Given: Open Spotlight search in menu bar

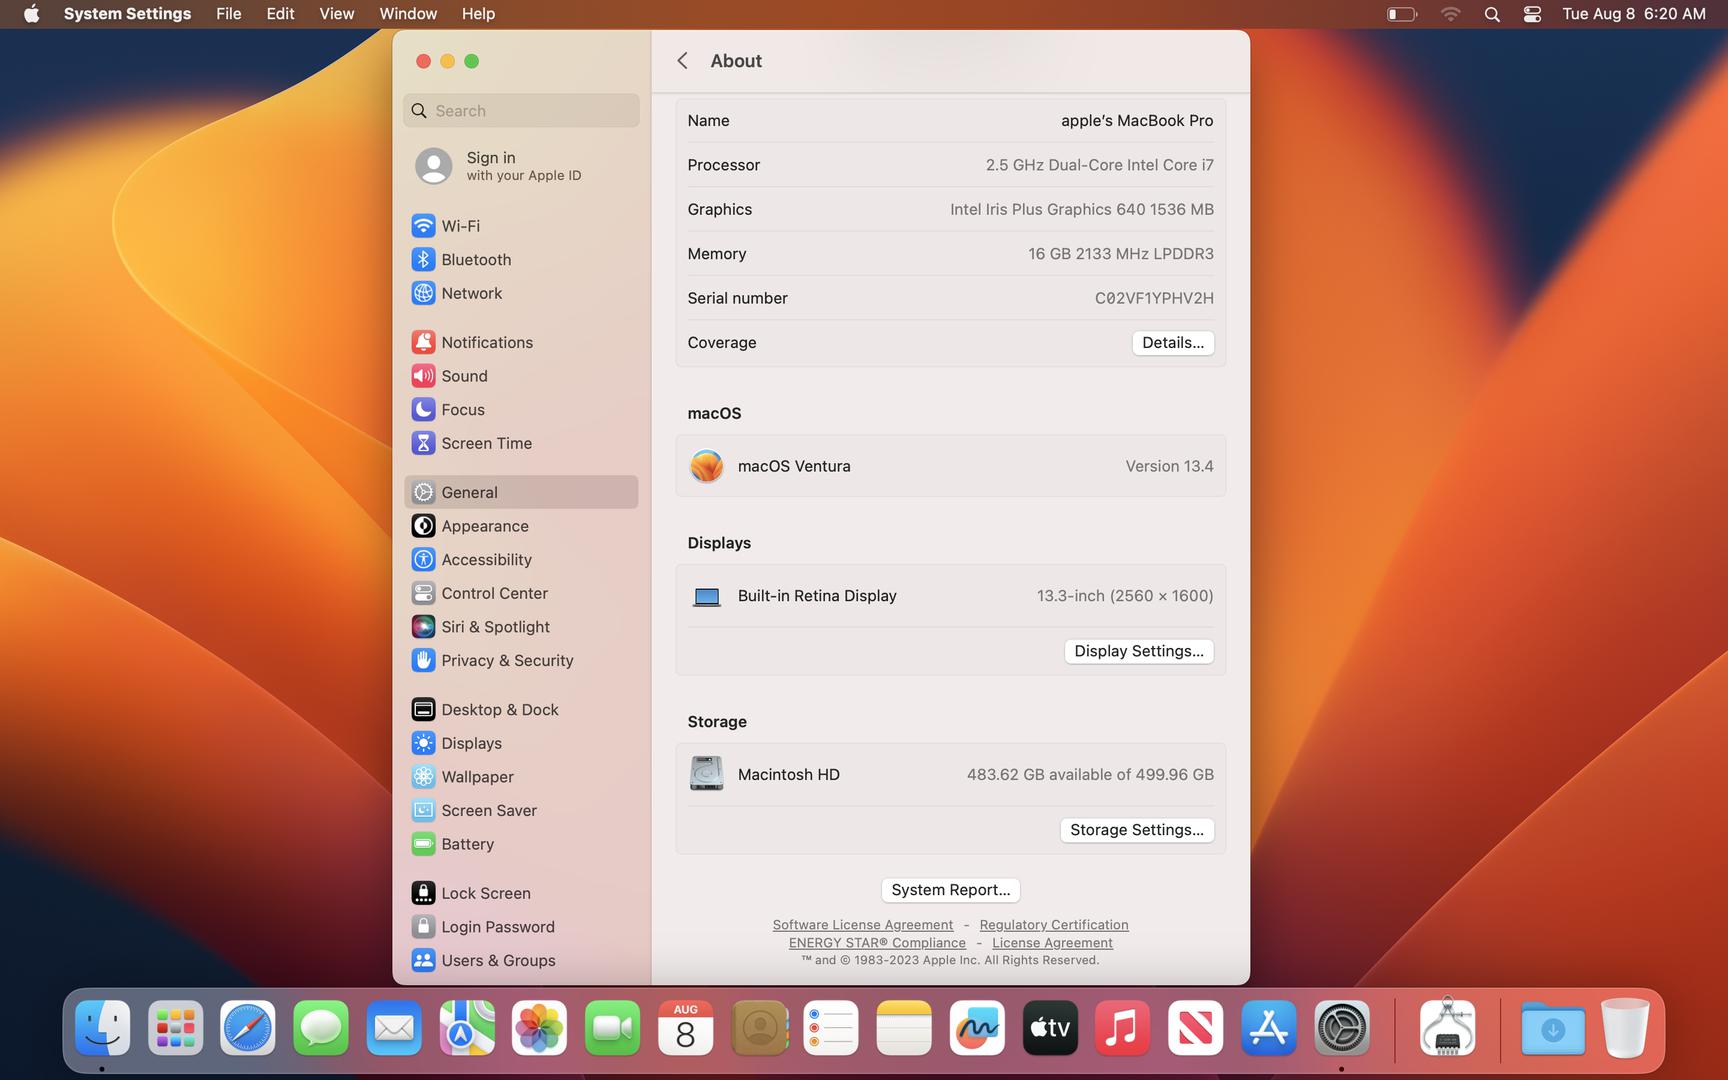Looking at the screenshot, I should coord(1492,14).
